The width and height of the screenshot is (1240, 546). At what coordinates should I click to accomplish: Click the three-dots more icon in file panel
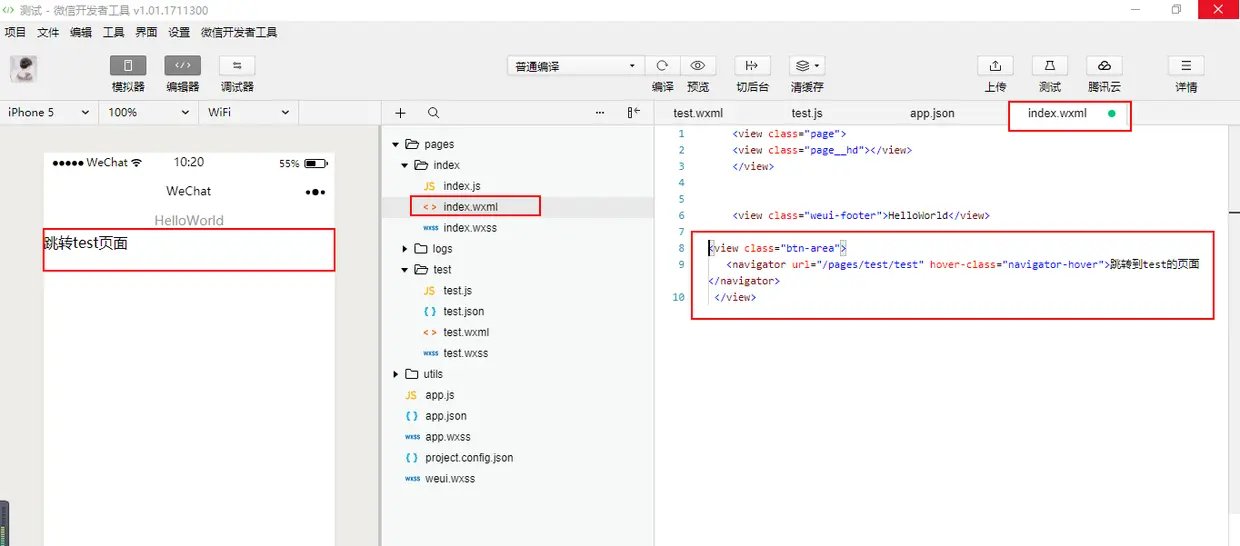(600, 113)
